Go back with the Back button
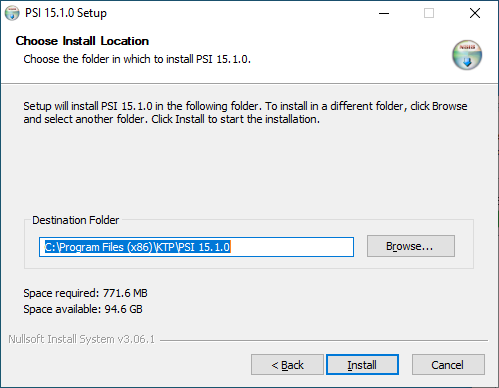Viewport: 499px width, 388px height. (x=287, y=365)
